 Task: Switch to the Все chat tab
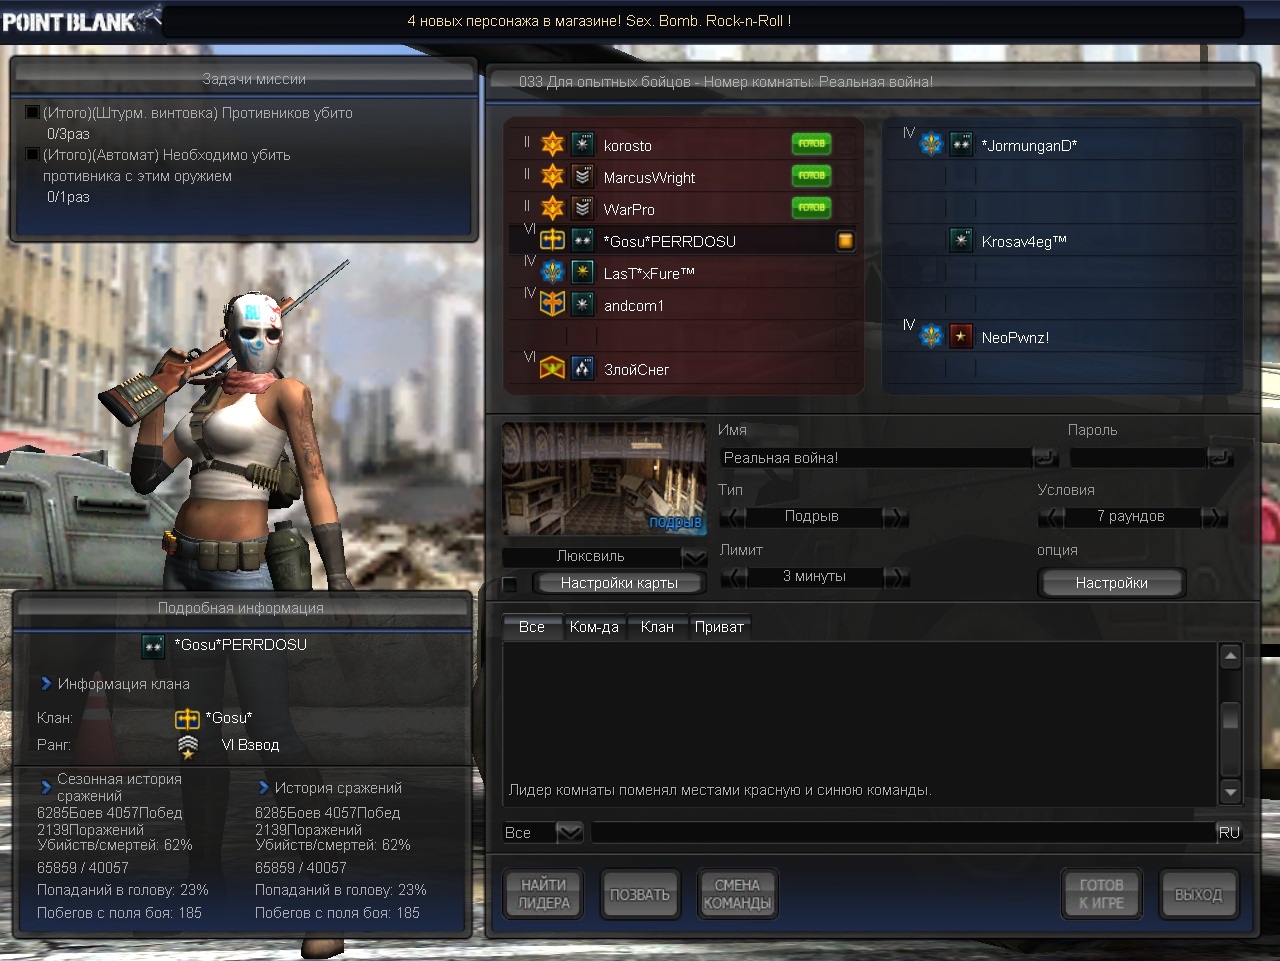(532, 627)
